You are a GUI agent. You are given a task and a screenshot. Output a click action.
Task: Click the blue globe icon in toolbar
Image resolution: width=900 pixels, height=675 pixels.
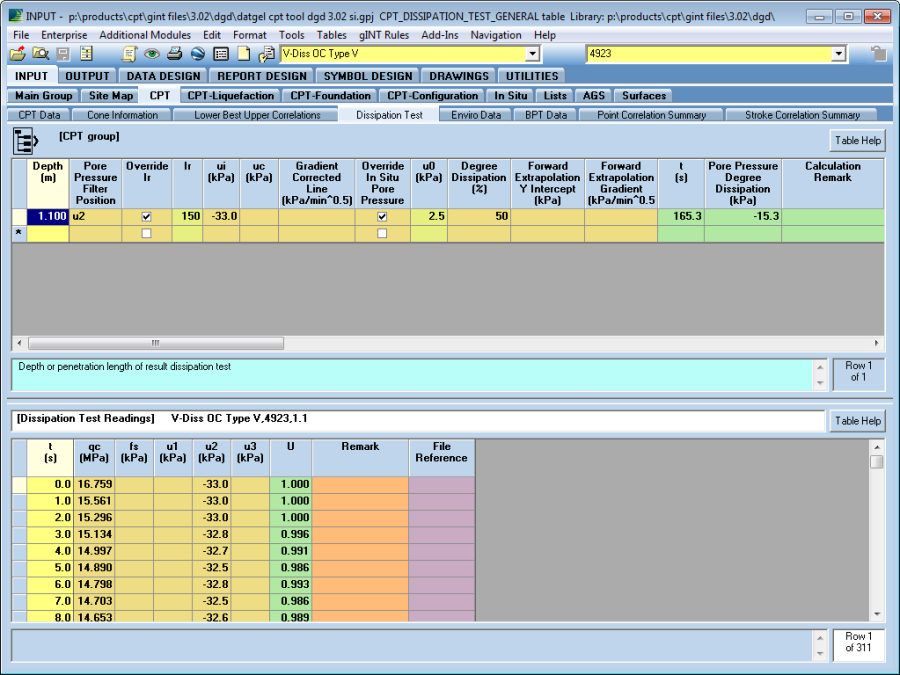tap(197, 54)
